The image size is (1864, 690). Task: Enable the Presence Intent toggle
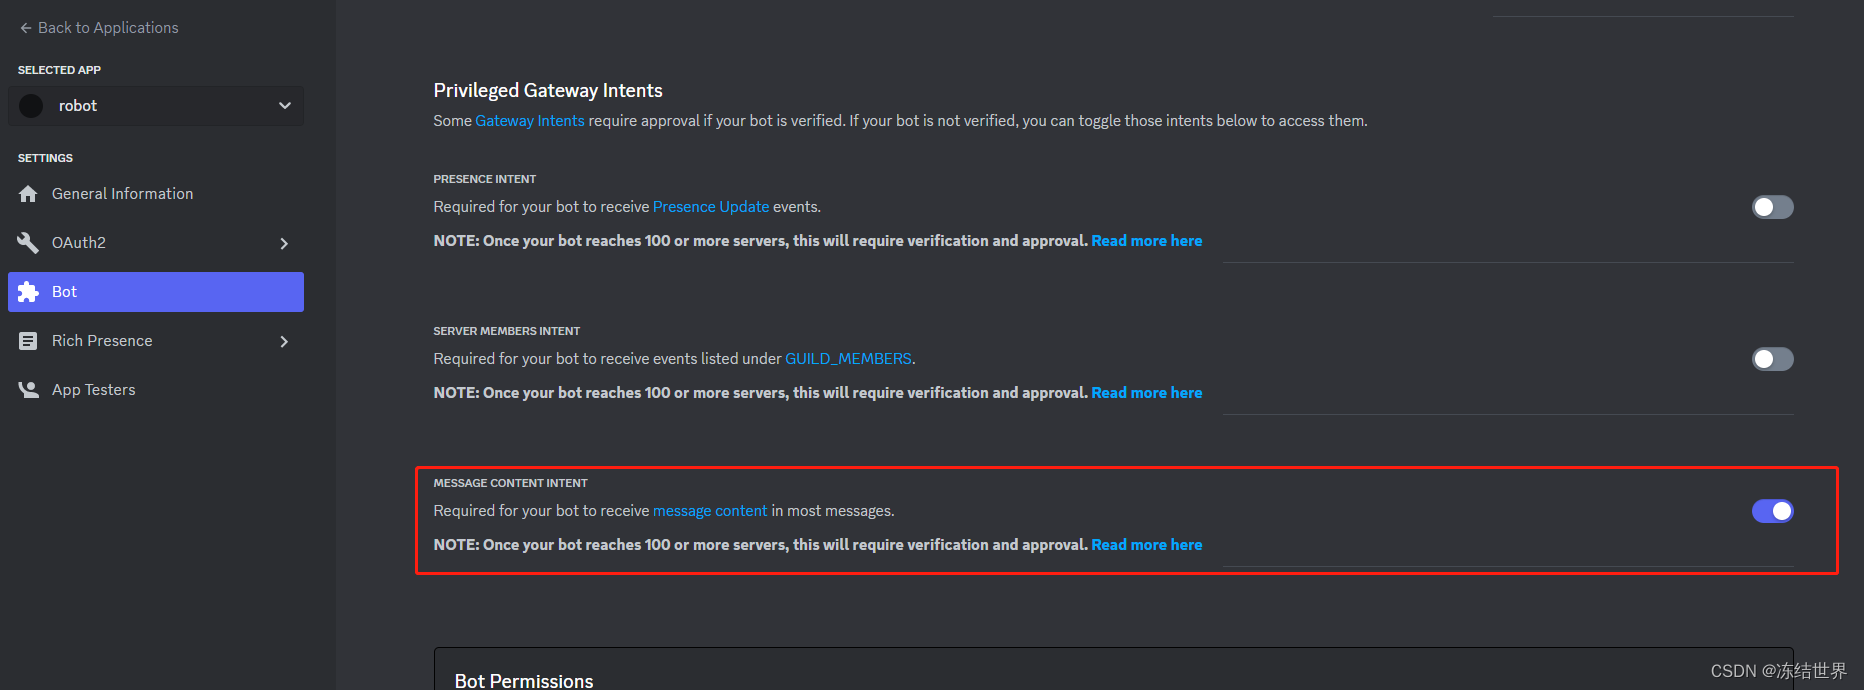pos(1772,207)
